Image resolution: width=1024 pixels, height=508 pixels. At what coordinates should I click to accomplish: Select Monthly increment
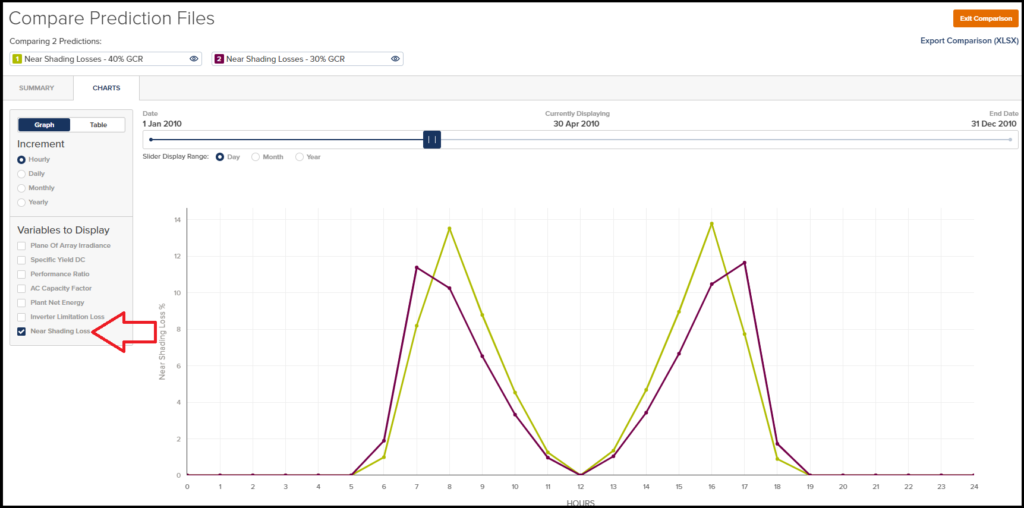(22, 188)
